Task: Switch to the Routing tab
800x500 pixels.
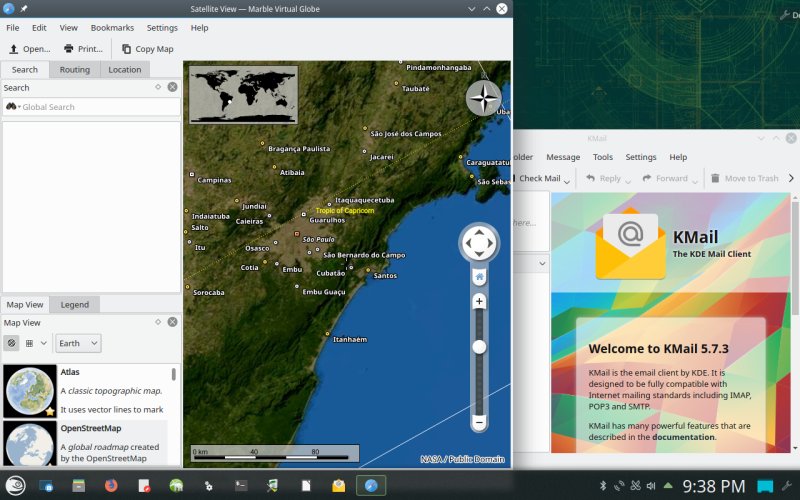Action: (x=75, y=70)
